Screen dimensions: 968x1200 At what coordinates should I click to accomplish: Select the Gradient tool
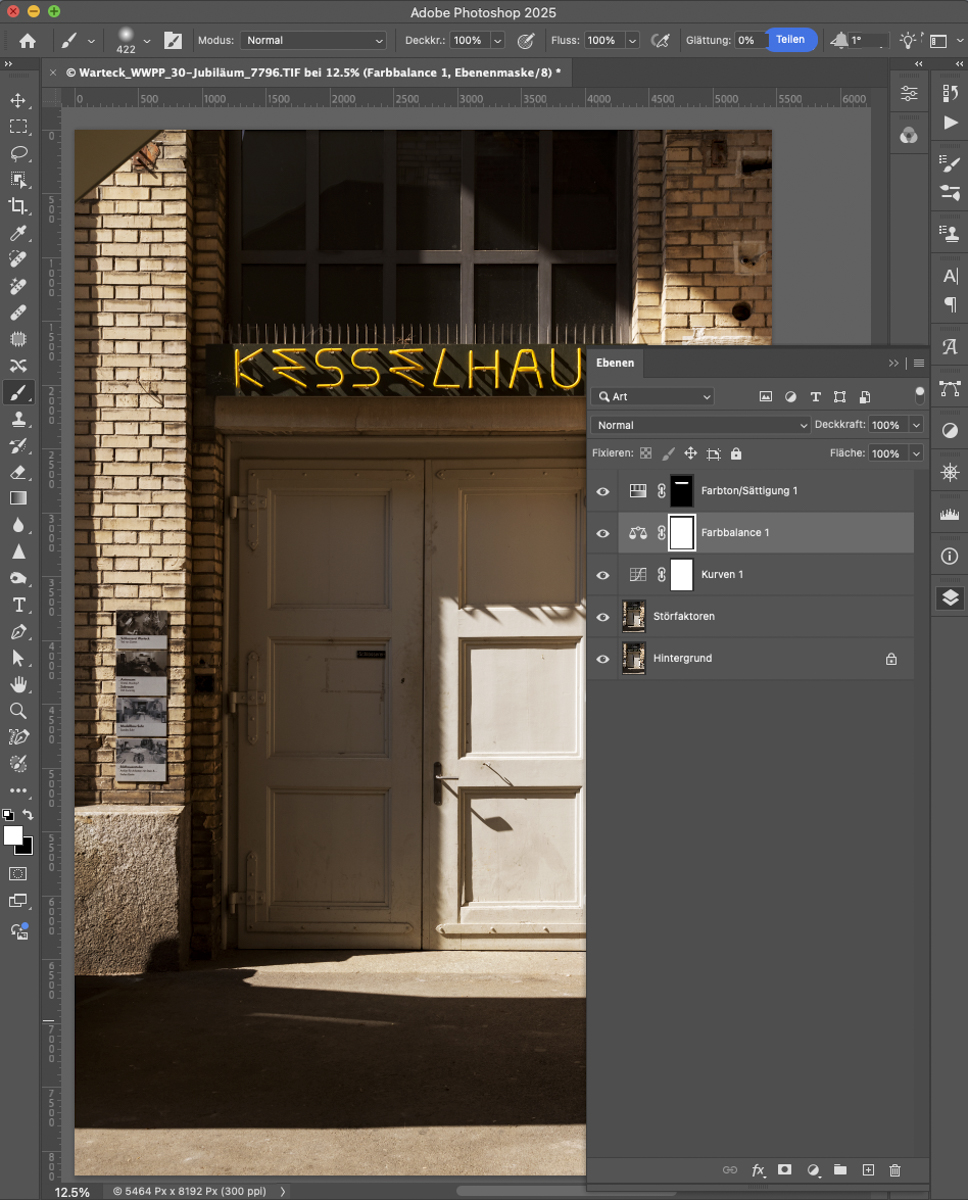[20, 497]
